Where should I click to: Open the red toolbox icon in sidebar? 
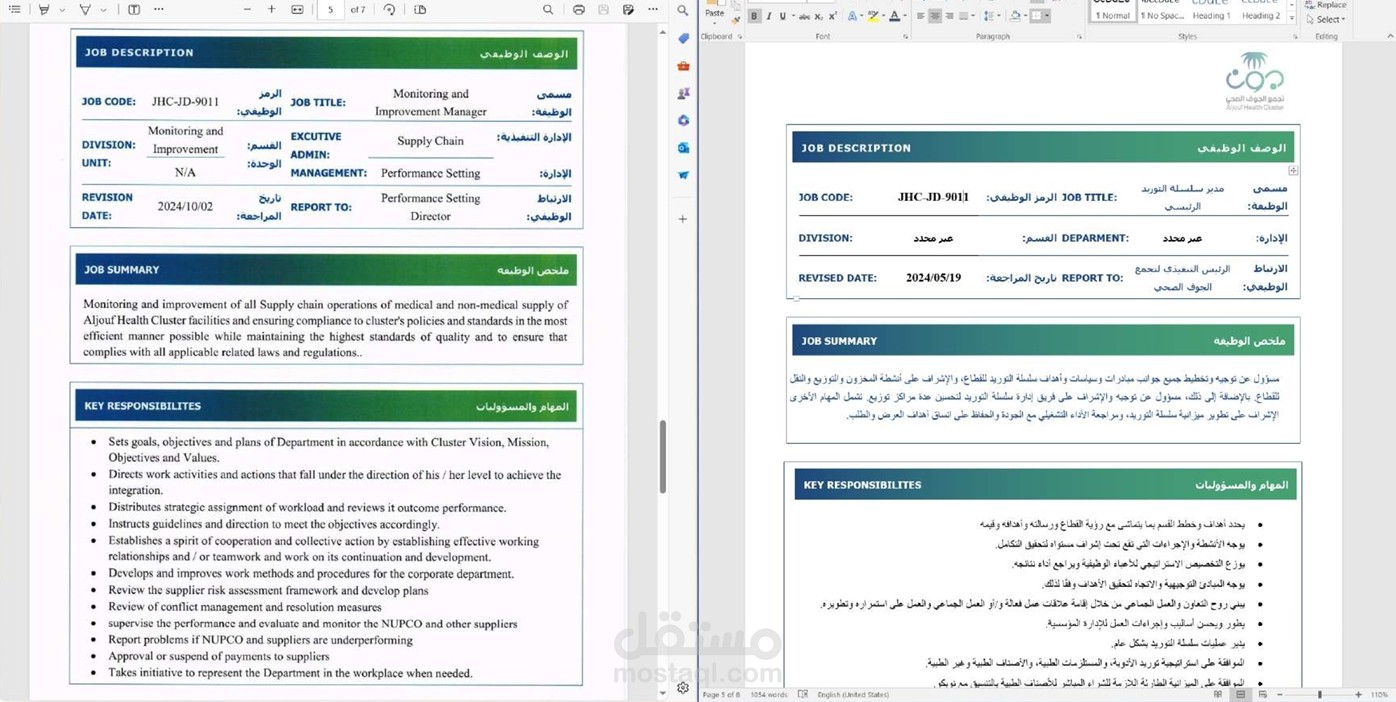[x=683, y=66]
